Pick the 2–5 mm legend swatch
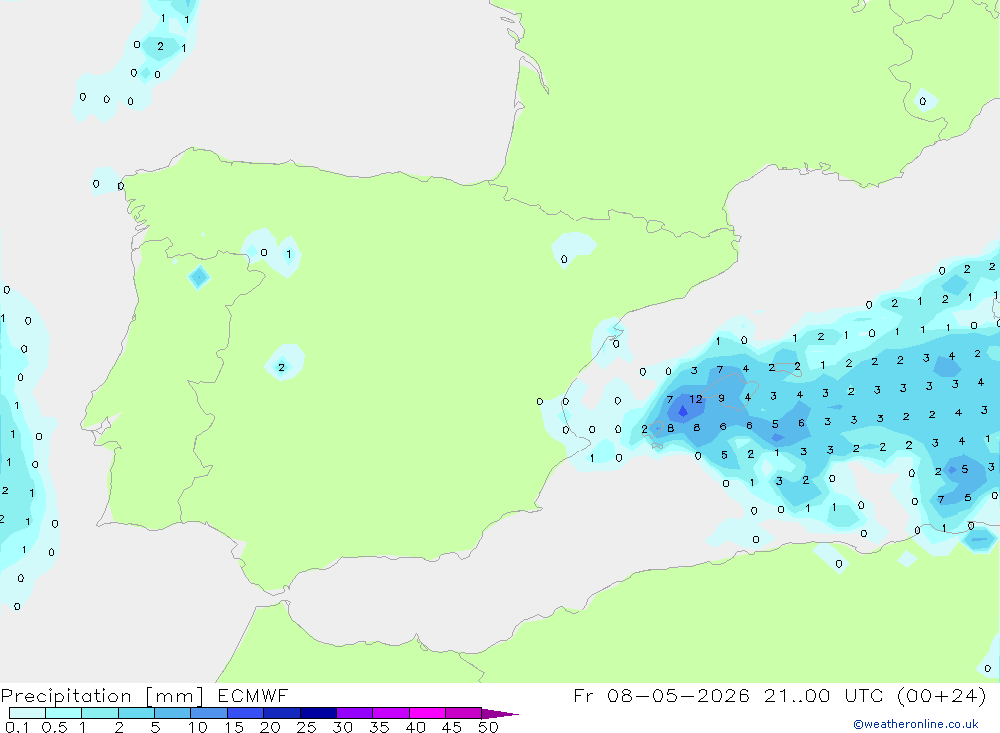The height and width of the screenshot is (733, 1000). 136,713
